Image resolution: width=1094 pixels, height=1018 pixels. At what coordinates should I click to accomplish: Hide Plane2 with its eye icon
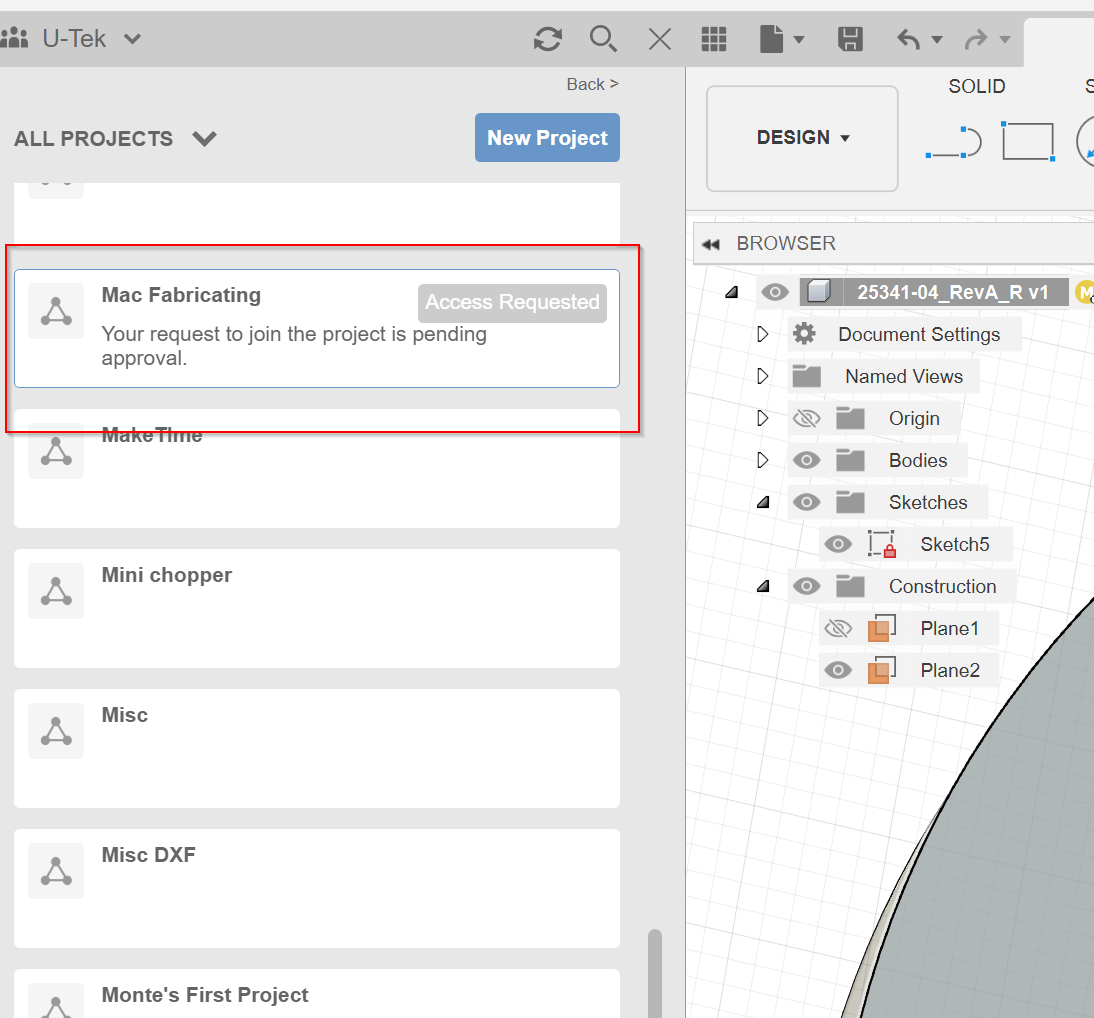(838, 671)
